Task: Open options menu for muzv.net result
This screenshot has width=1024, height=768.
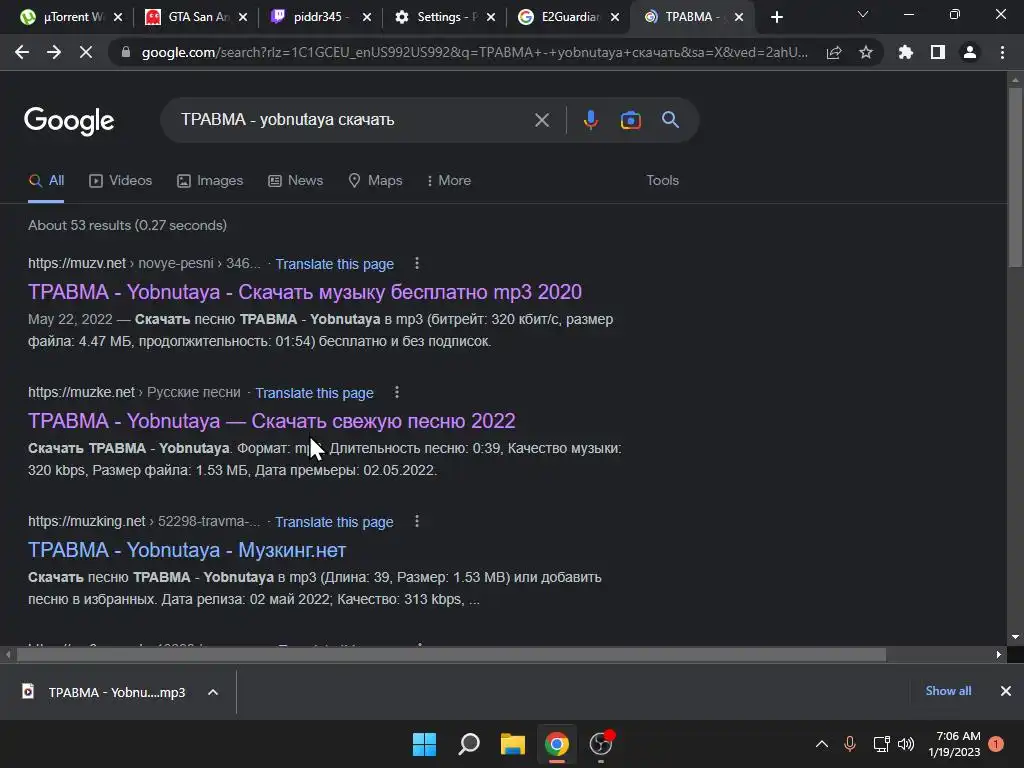Action: click(417, 263)
